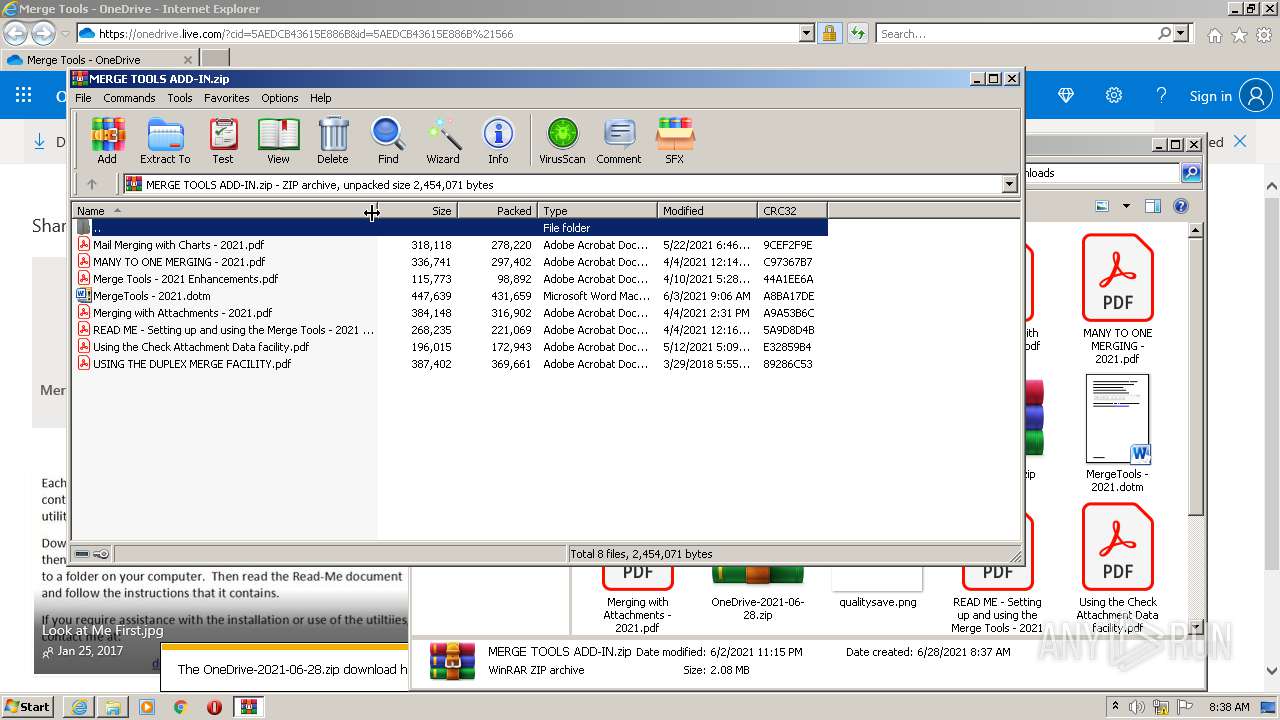1280x720 pixels.
Task: Open Opera from the taskbar
Action: pyautogui.click(x=214, y=707)
